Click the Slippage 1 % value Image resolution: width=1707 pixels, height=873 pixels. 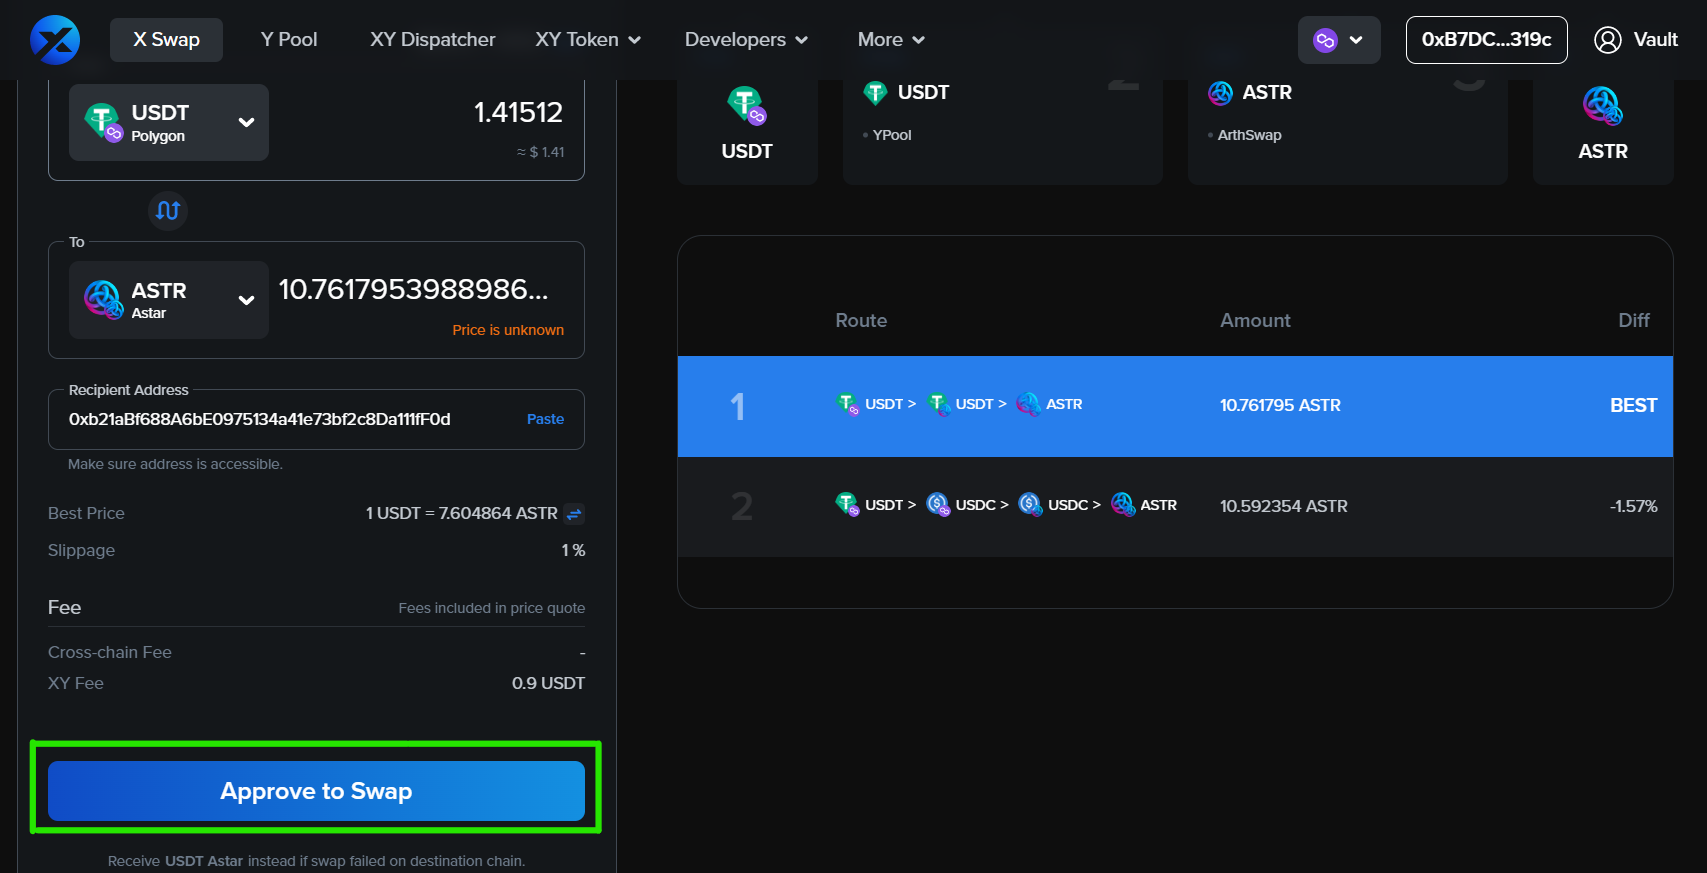coord(573,550)
